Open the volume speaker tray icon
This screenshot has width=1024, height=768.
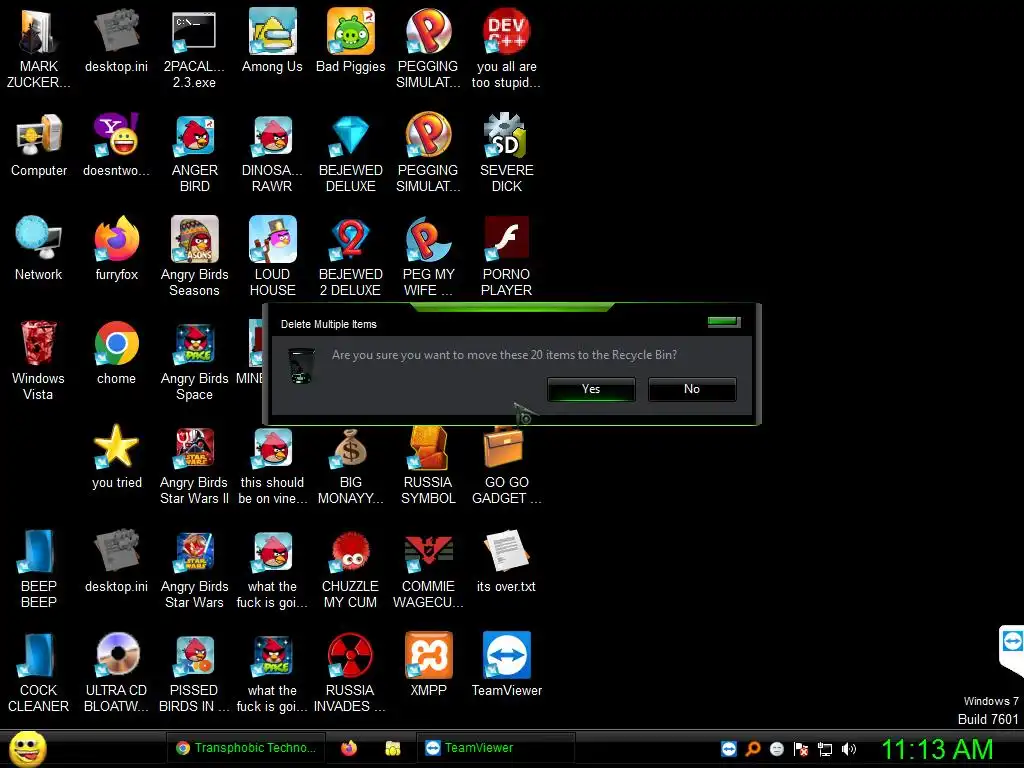tap(848, 749)
